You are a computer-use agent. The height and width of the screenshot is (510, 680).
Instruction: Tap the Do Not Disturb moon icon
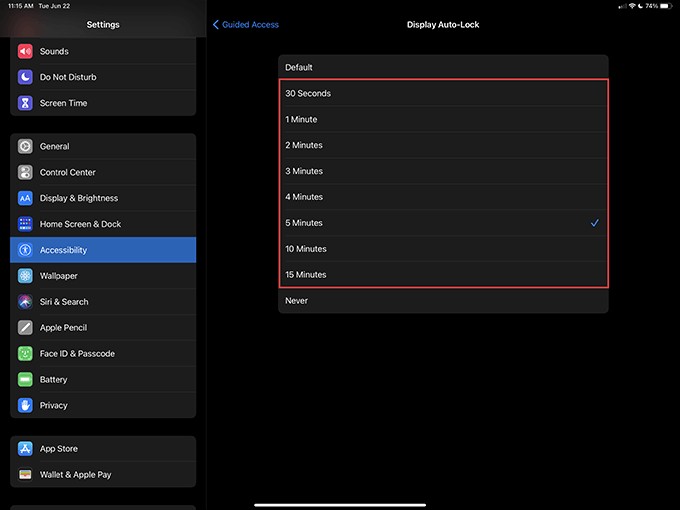coord(25,77)
